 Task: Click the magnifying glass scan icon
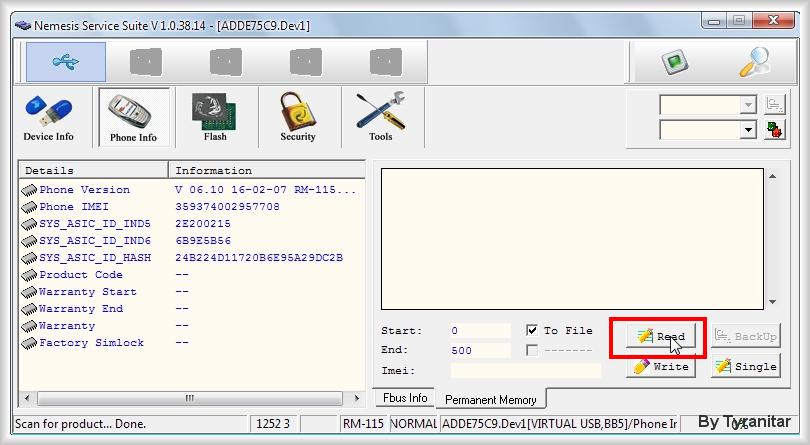coord(754,62)
